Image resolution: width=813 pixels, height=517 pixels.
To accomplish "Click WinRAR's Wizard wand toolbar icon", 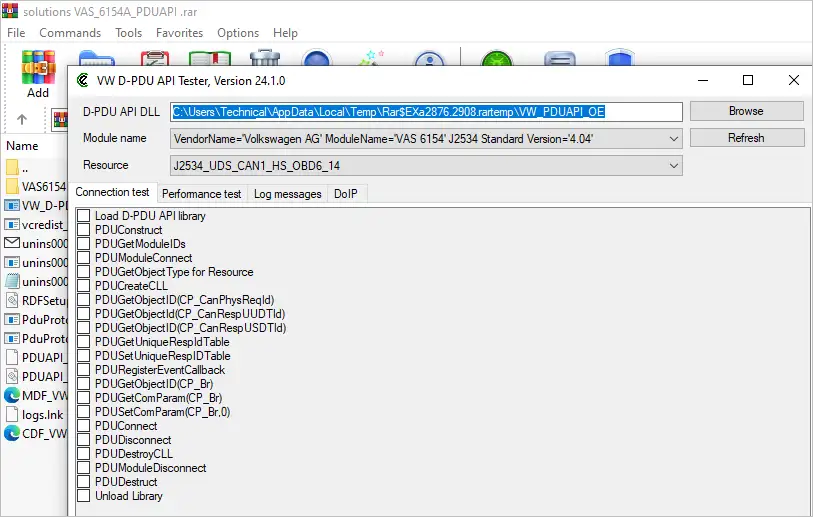I will pyautogui.click(x=371, y=58).
